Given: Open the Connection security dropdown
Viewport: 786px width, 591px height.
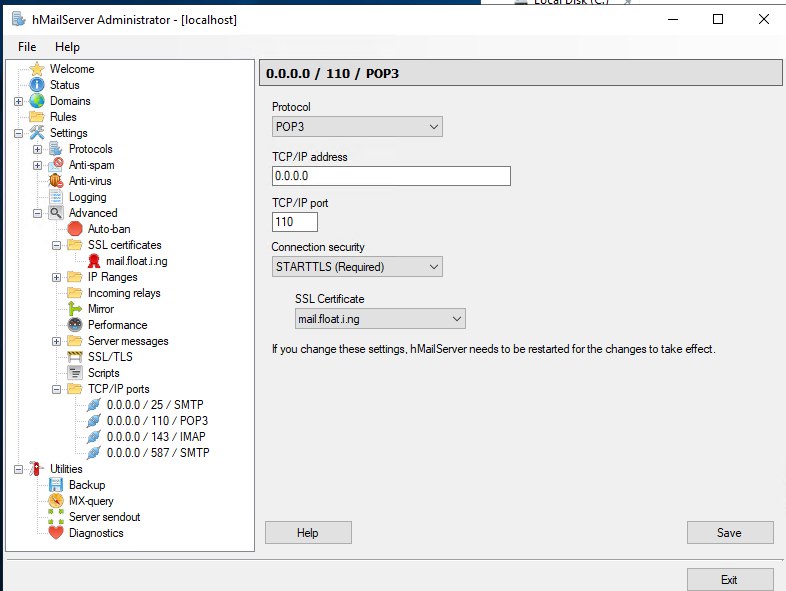Looking at the screenshot, I should (x=357, y=267).
